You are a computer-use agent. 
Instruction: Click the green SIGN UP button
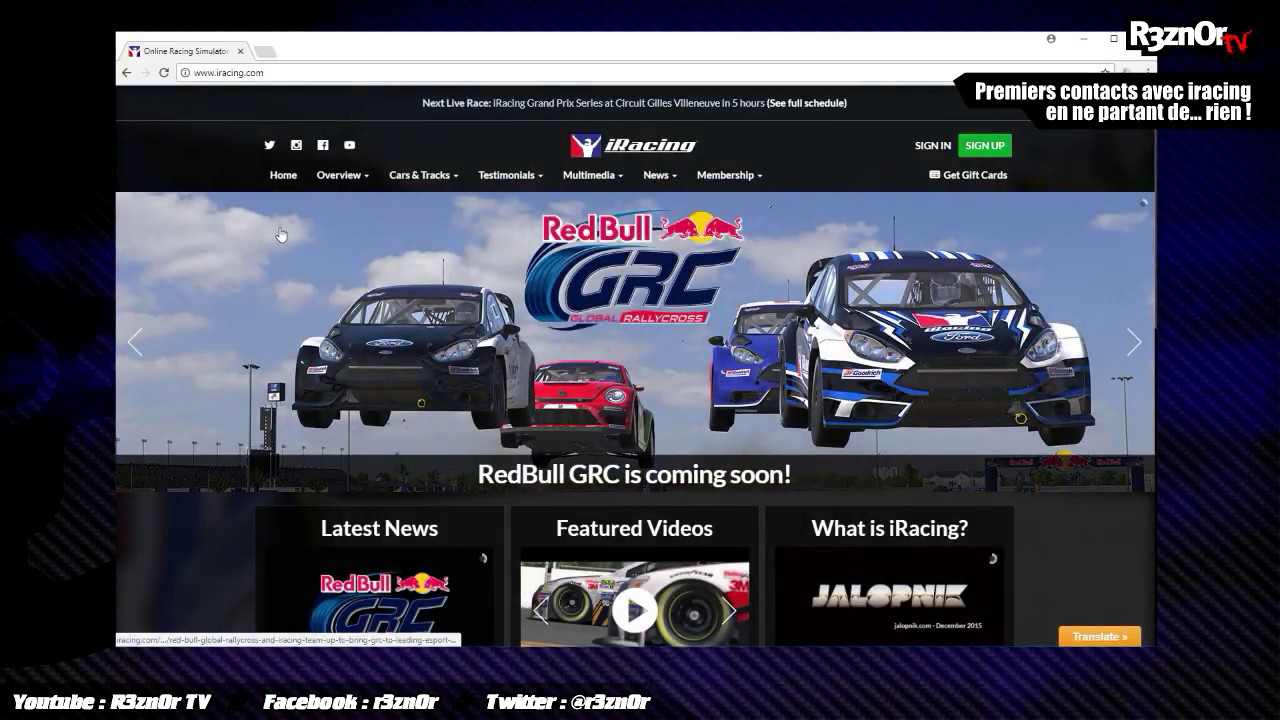[985, 146]
